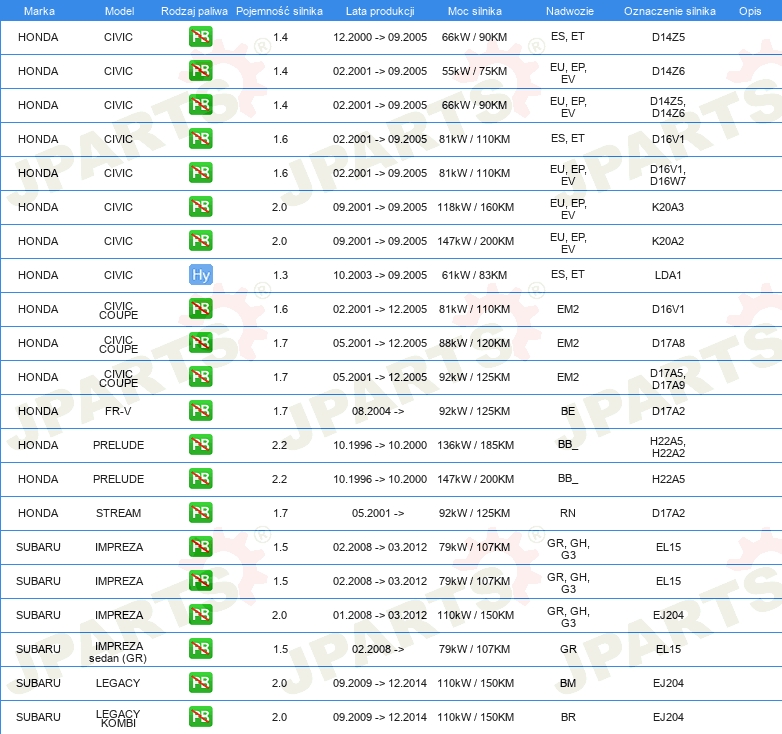Click the Nadwozie column header
This screenshot has width=782, height=734.
tap(570, 11)
